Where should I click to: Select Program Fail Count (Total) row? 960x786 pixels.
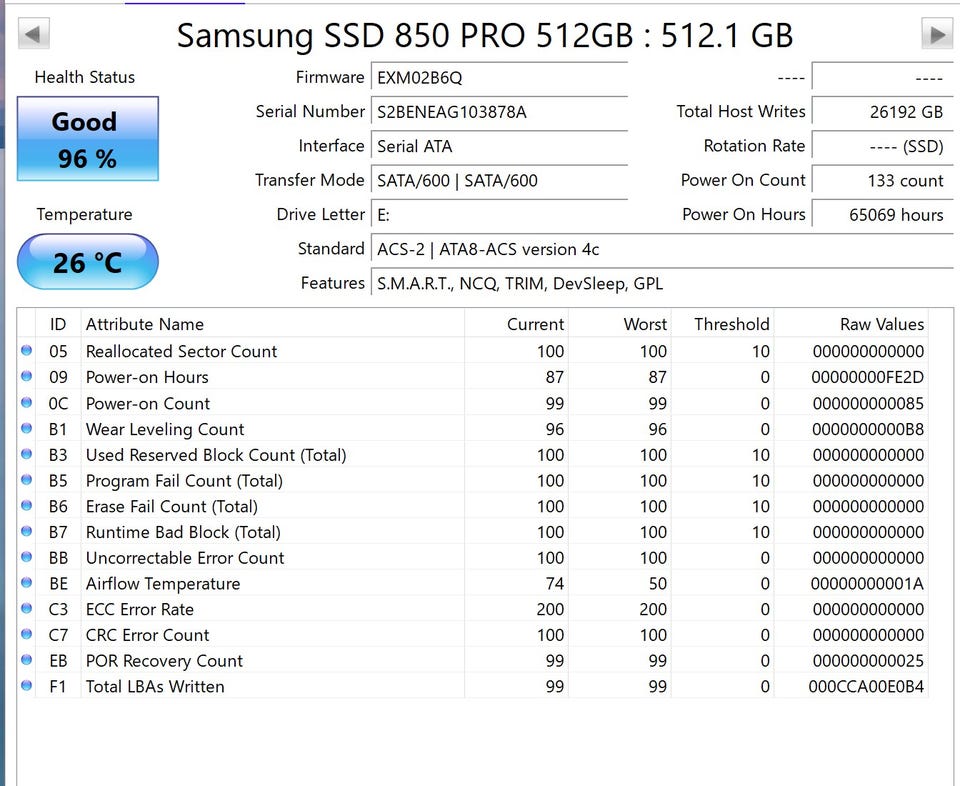click(x=473, y=481)
